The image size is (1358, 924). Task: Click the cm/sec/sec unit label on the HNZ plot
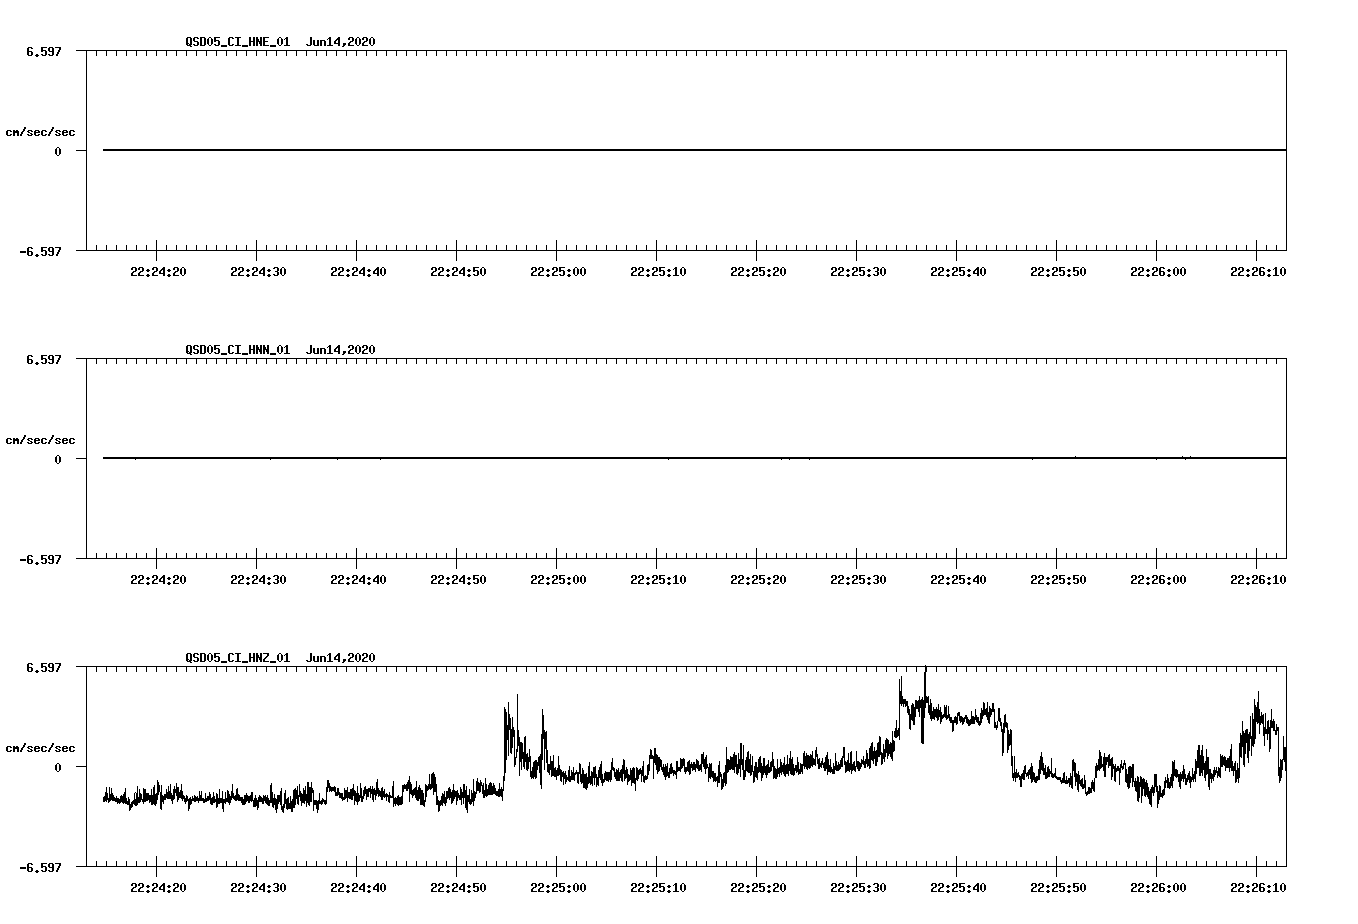[x=40, y=748]
